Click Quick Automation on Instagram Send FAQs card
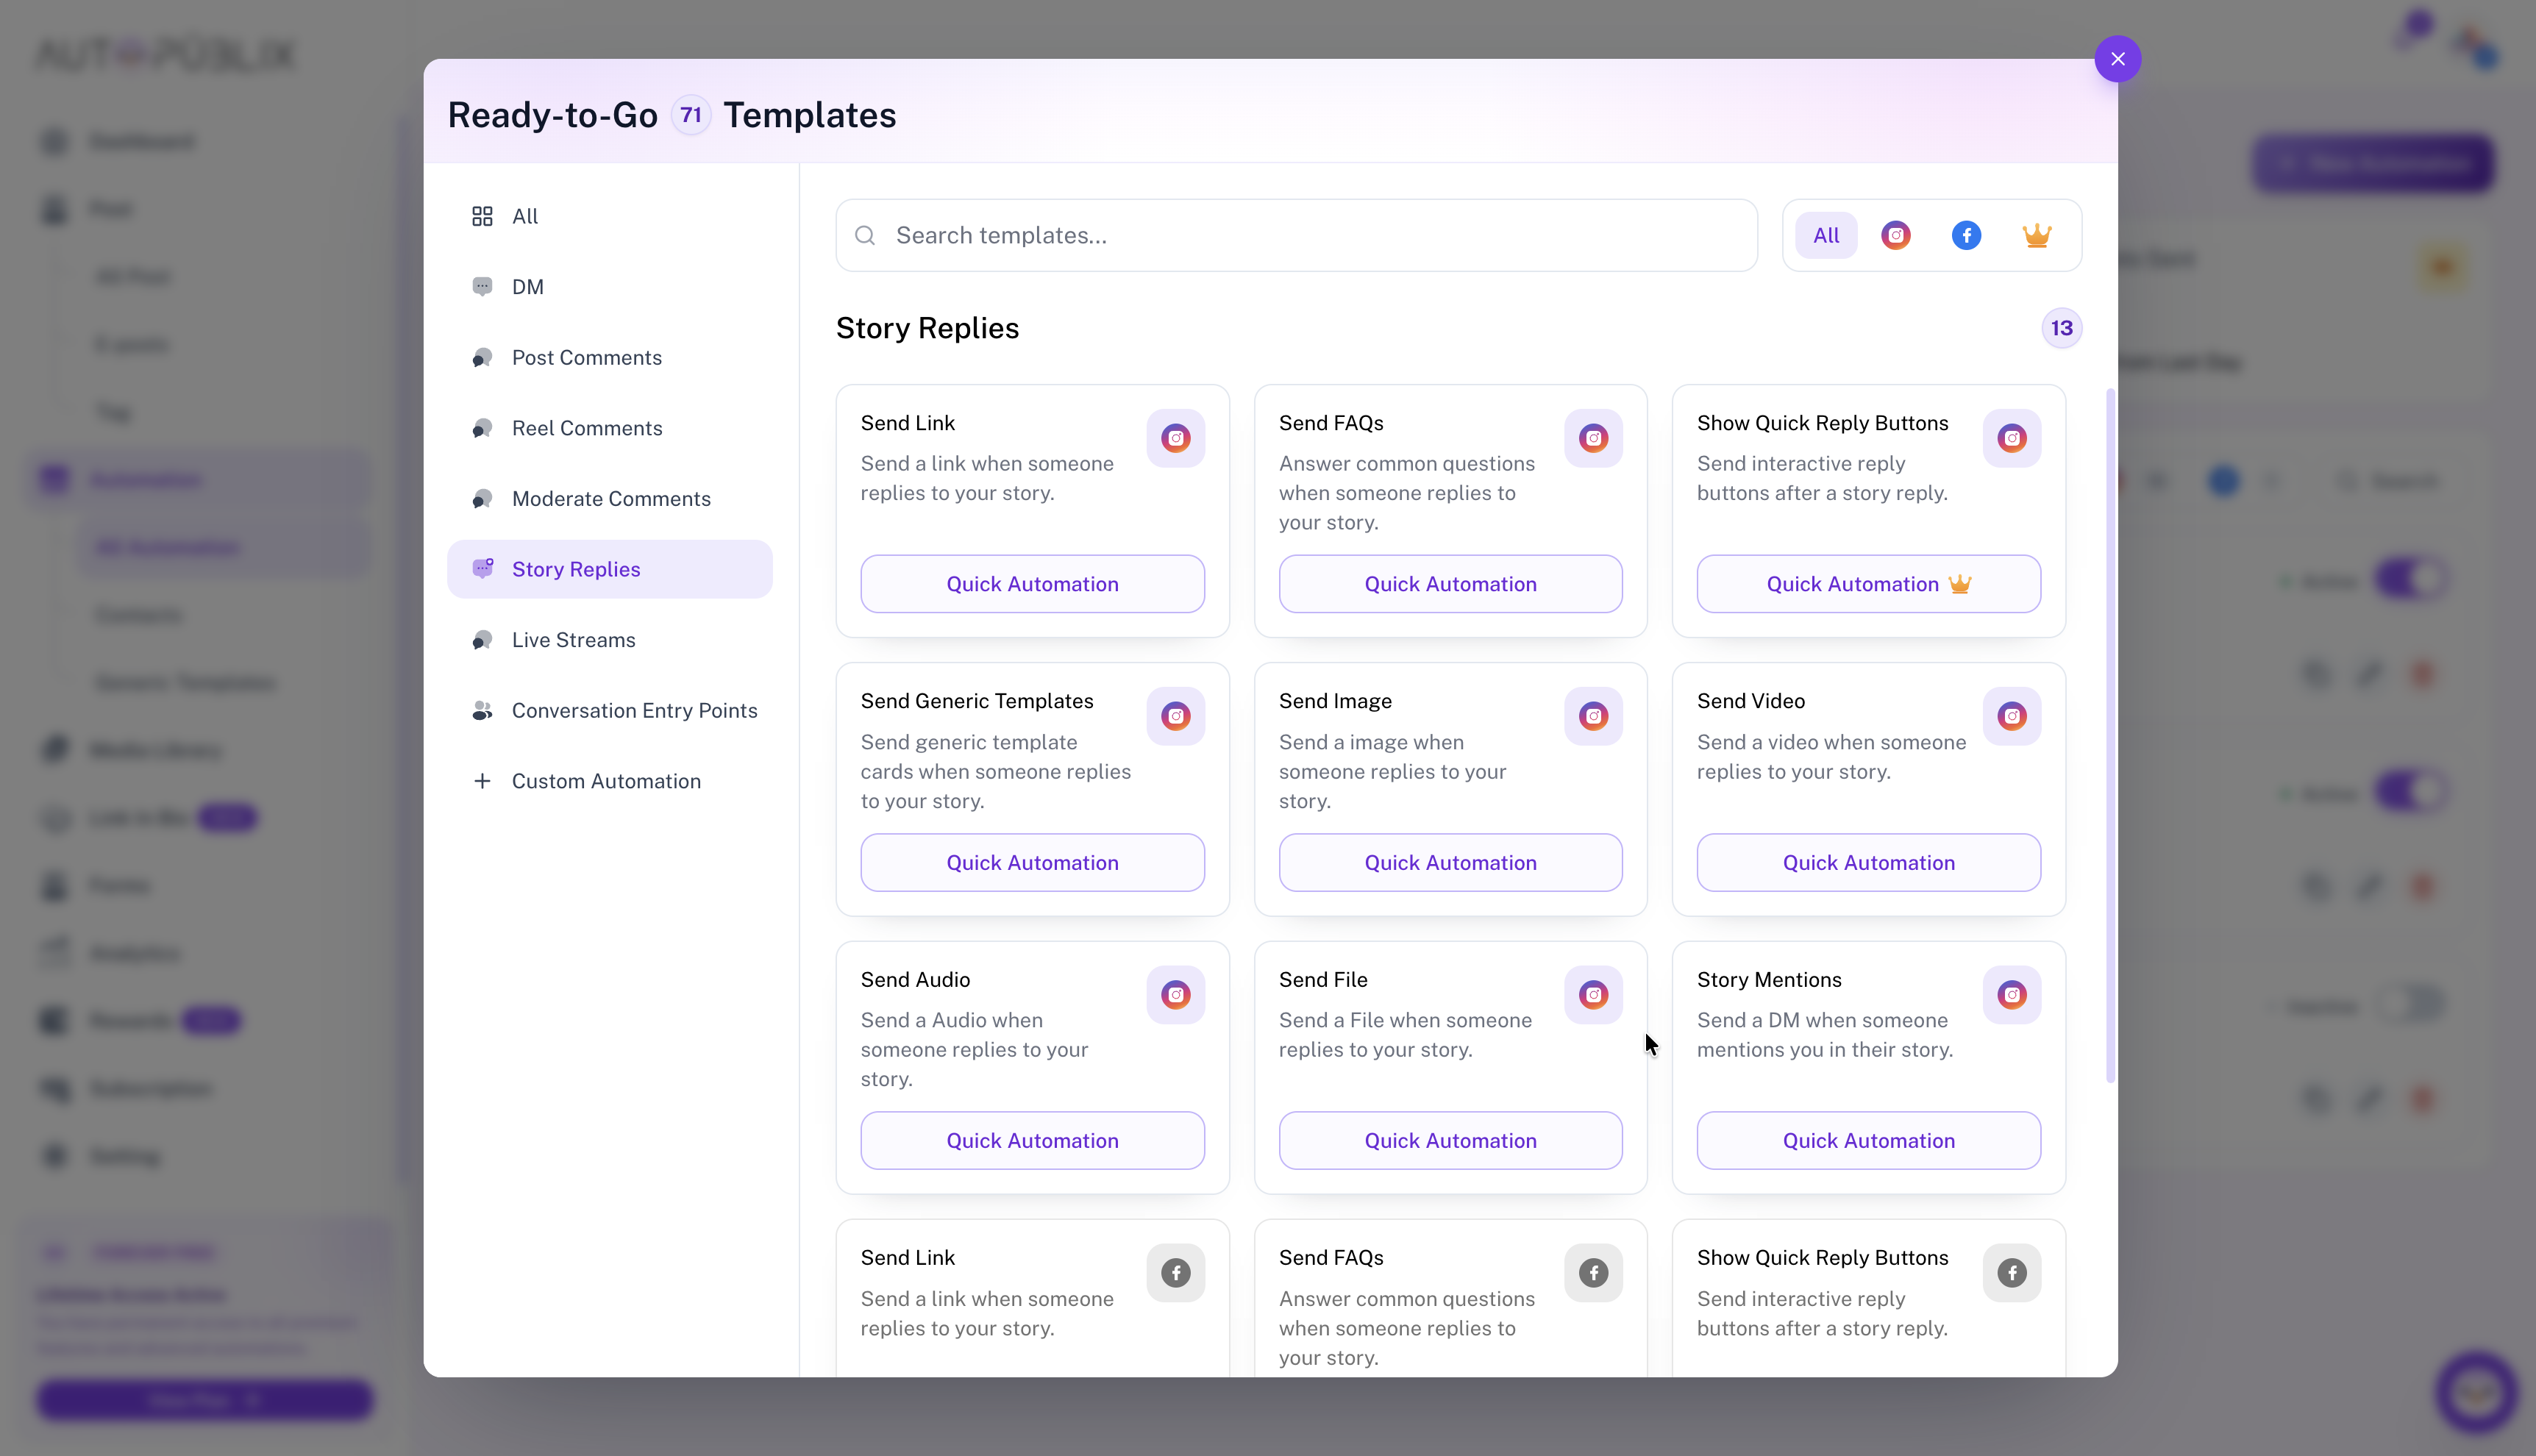 coord(1450,584)
